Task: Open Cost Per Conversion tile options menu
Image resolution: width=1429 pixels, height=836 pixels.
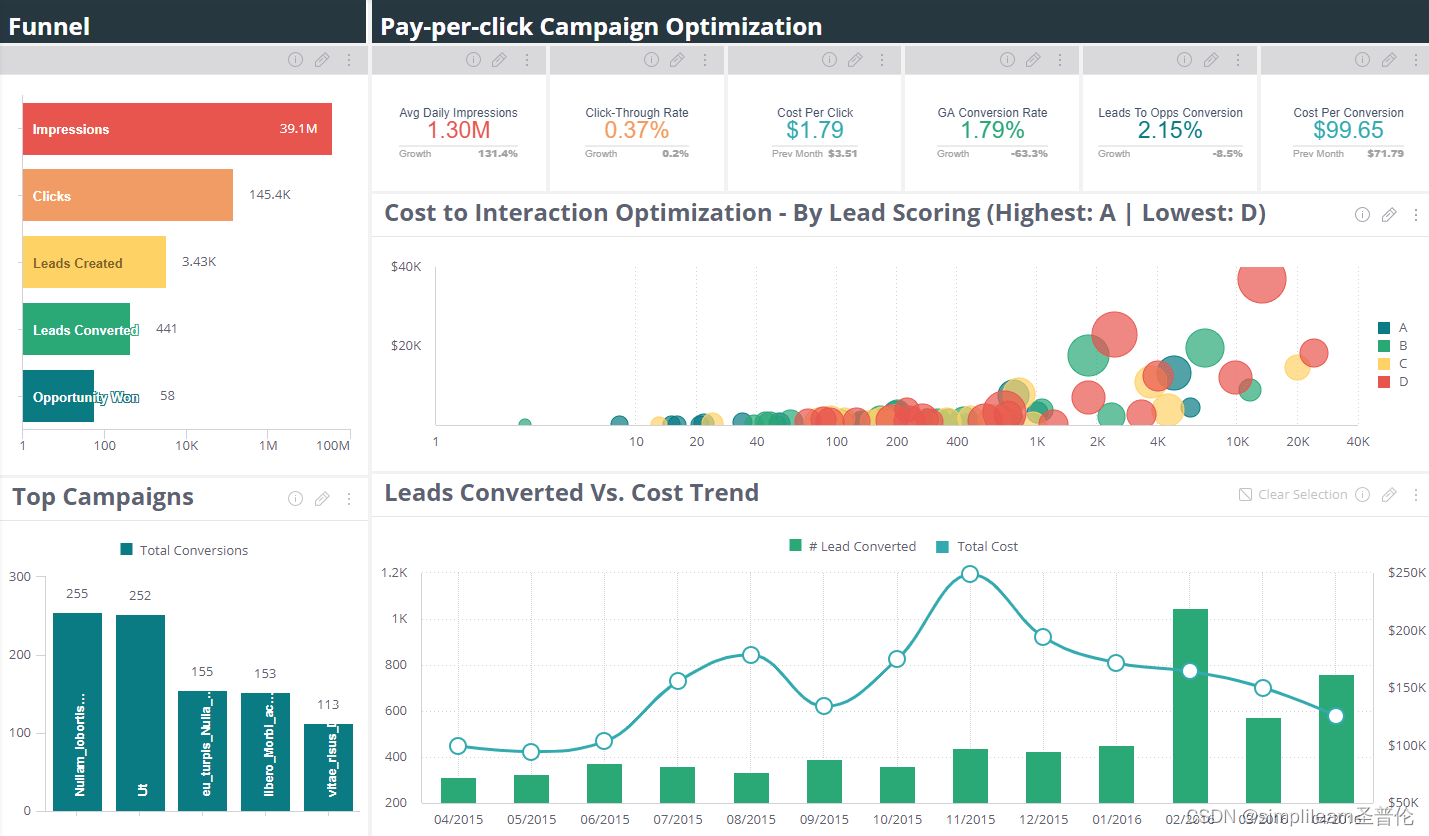Action: 1416,60
